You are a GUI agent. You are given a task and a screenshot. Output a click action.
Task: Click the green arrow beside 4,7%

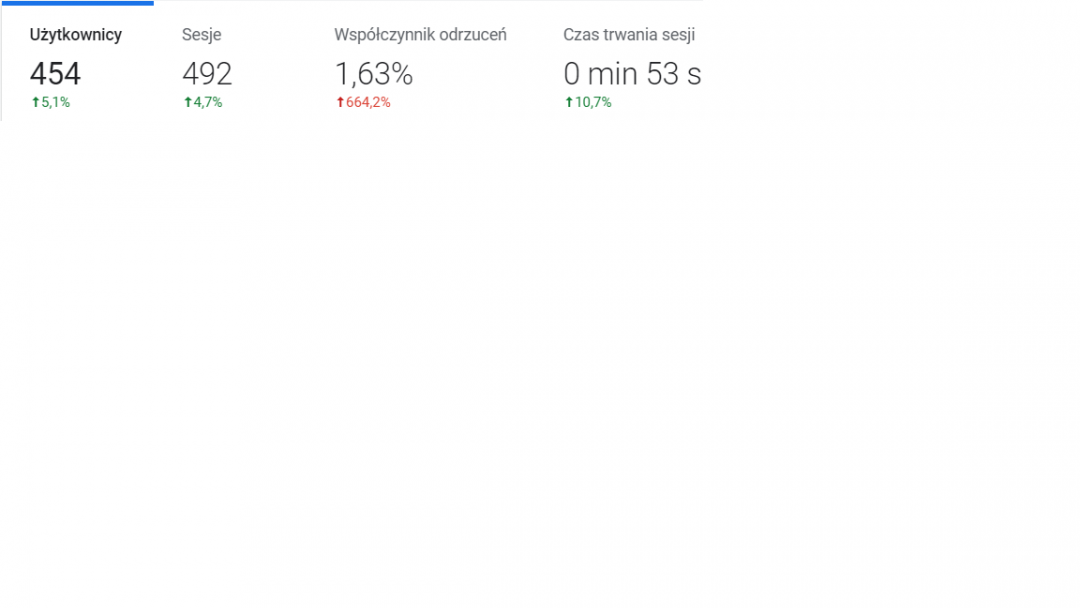(187, 102)
